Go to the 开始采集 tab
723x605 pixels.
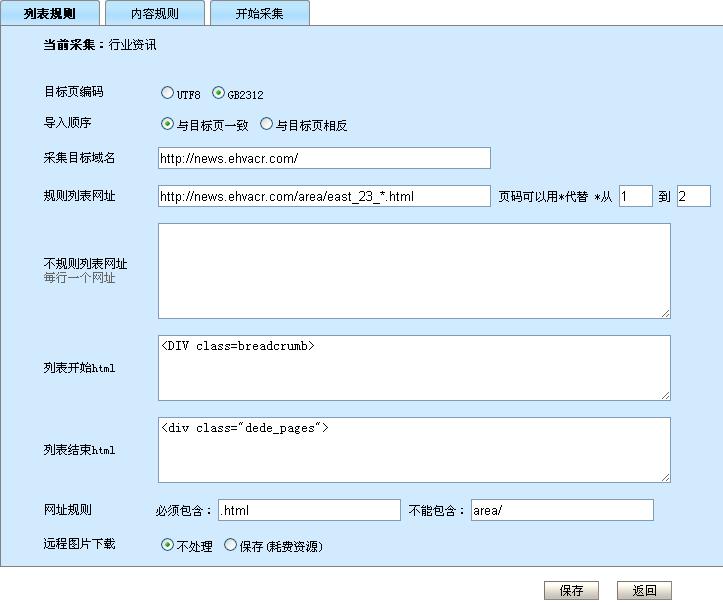[259, 13]
